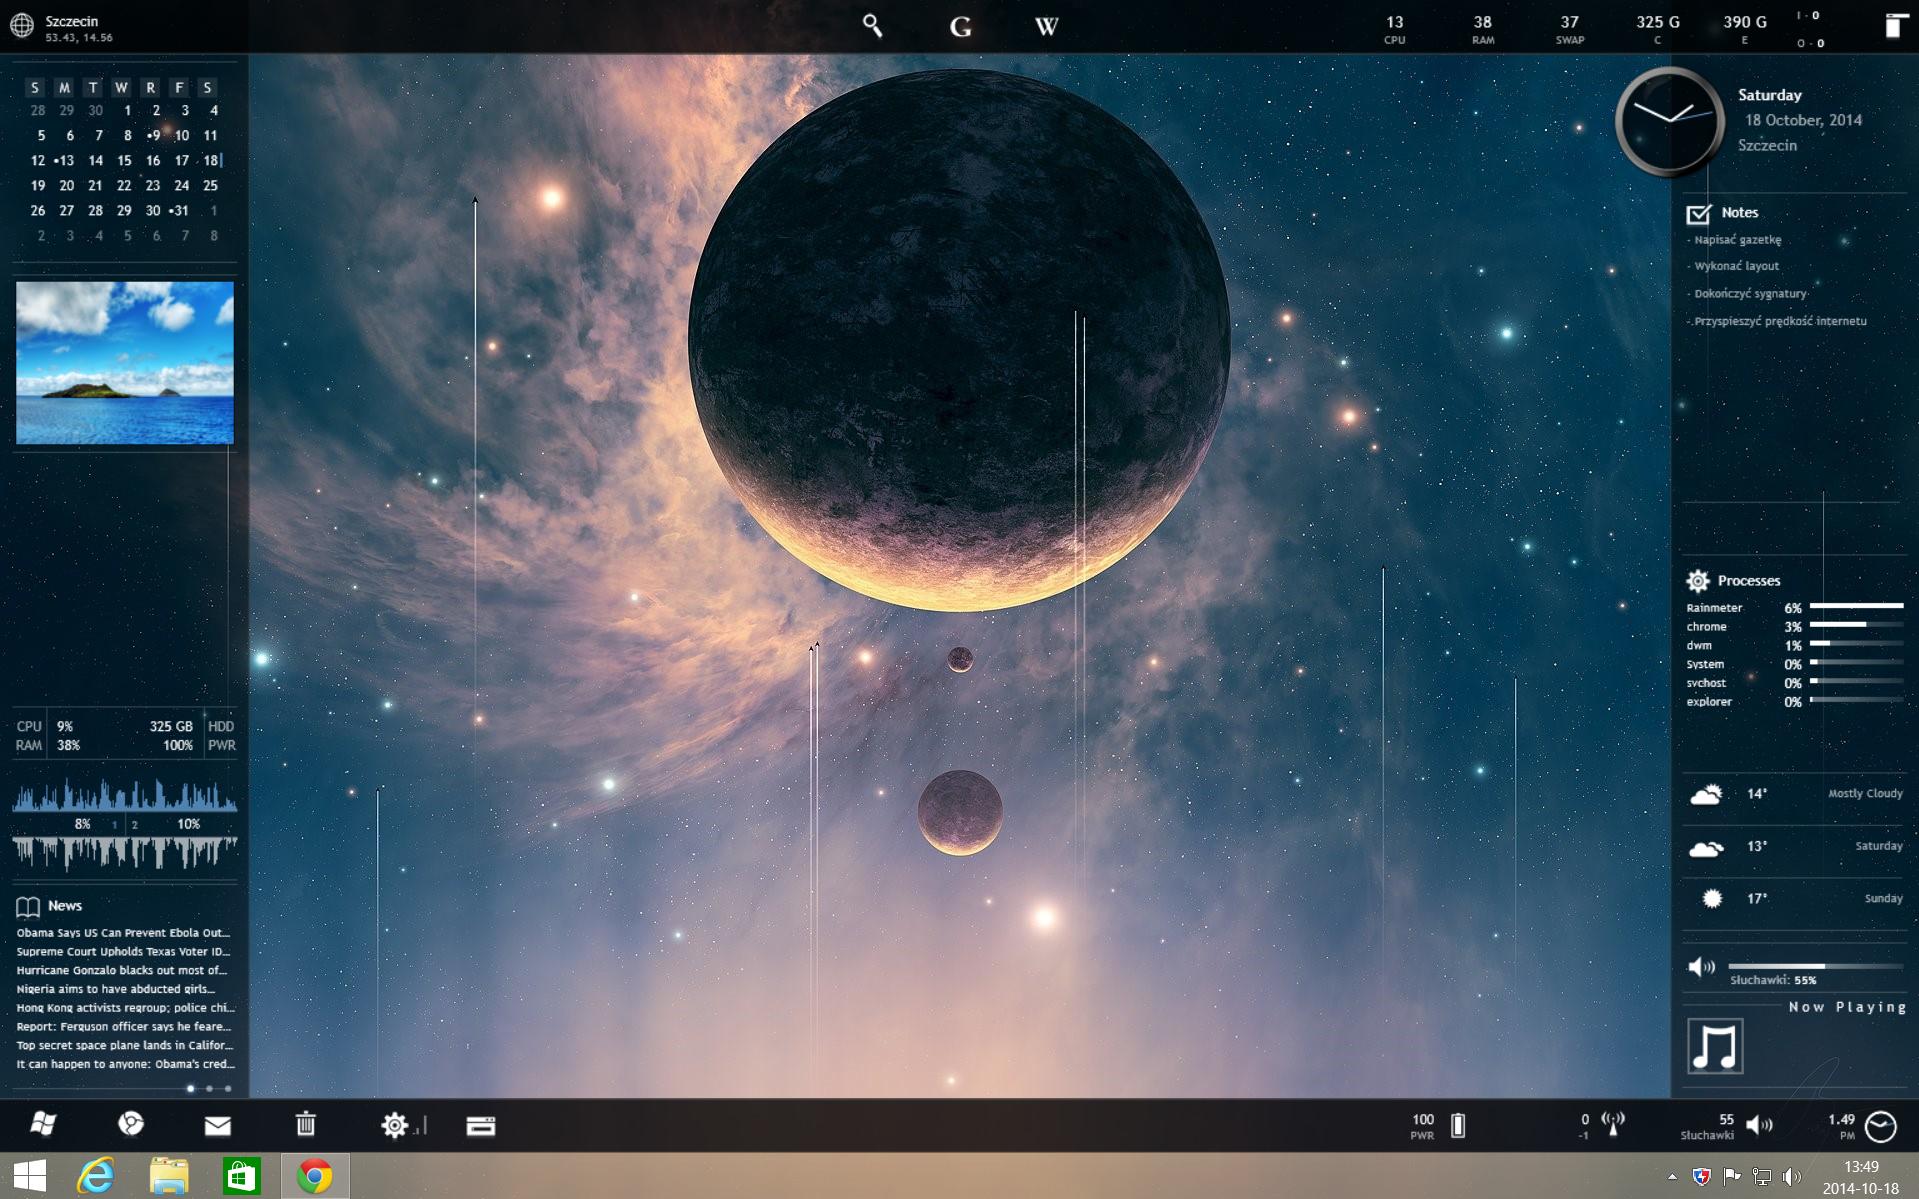
Task: Click the Notes checkbox icon
Action: (1698, 214)
